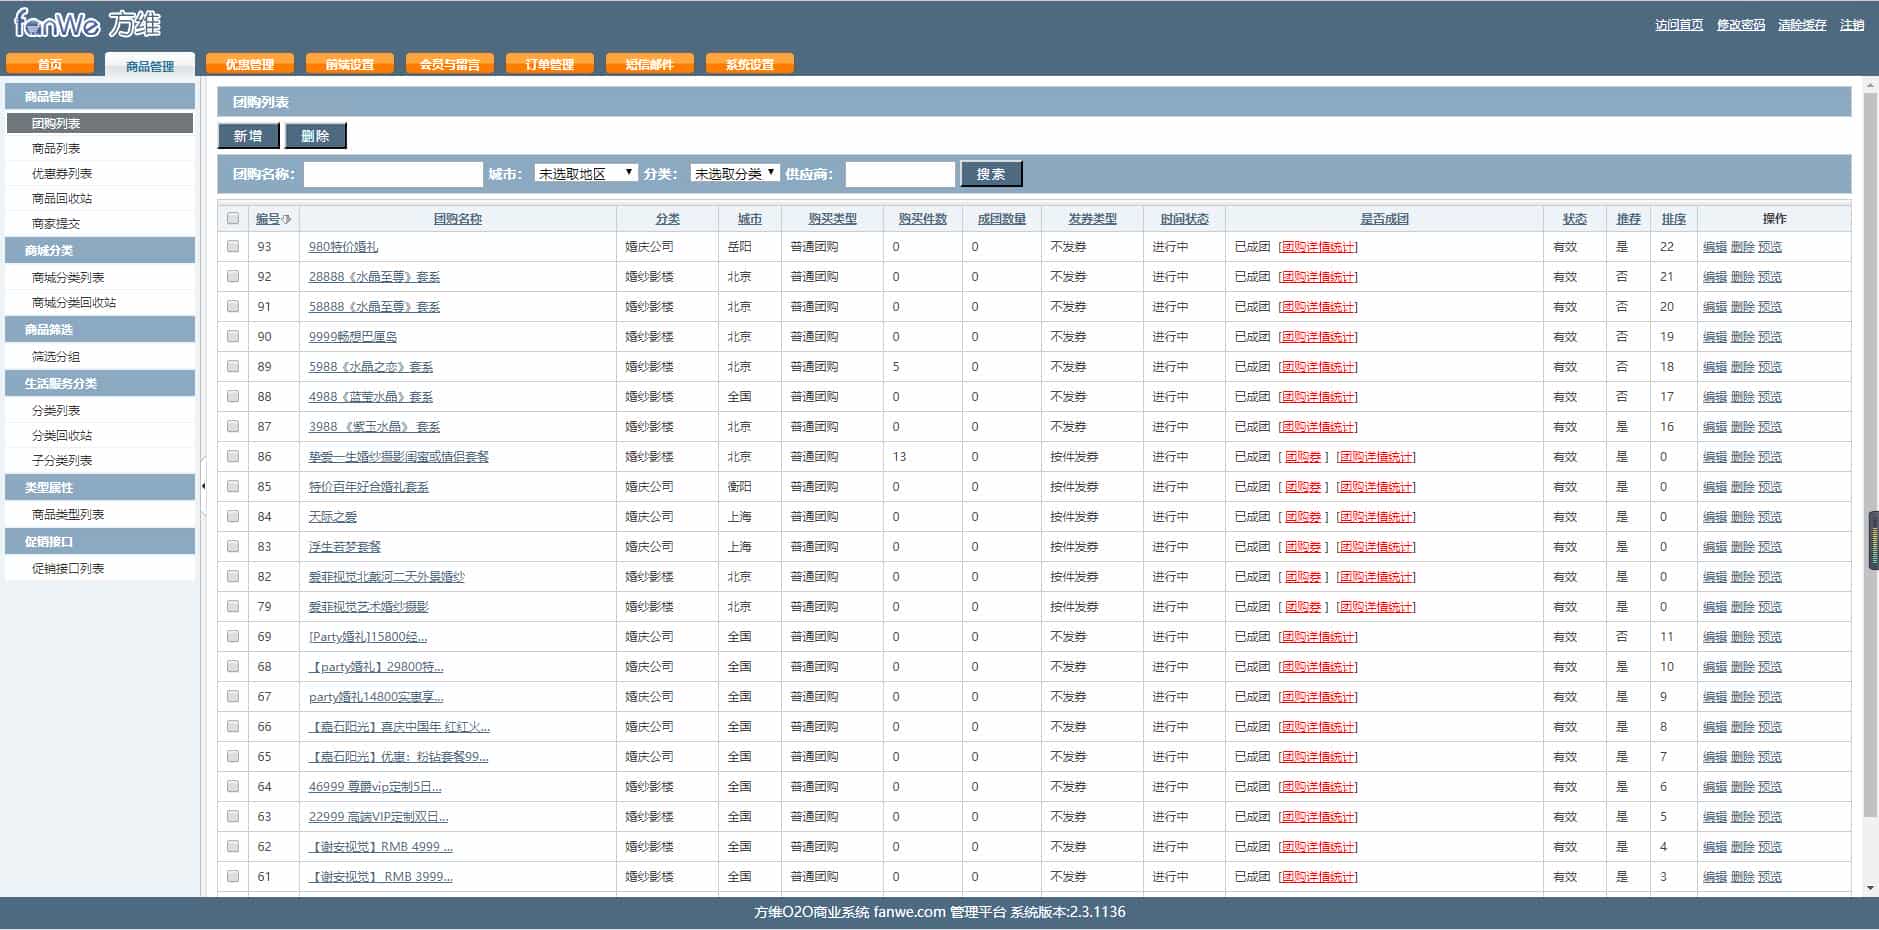Screen dimensions: 1879x930
Task: Open 优惠券列表 in the sidebar
Action: coord(62,173)
